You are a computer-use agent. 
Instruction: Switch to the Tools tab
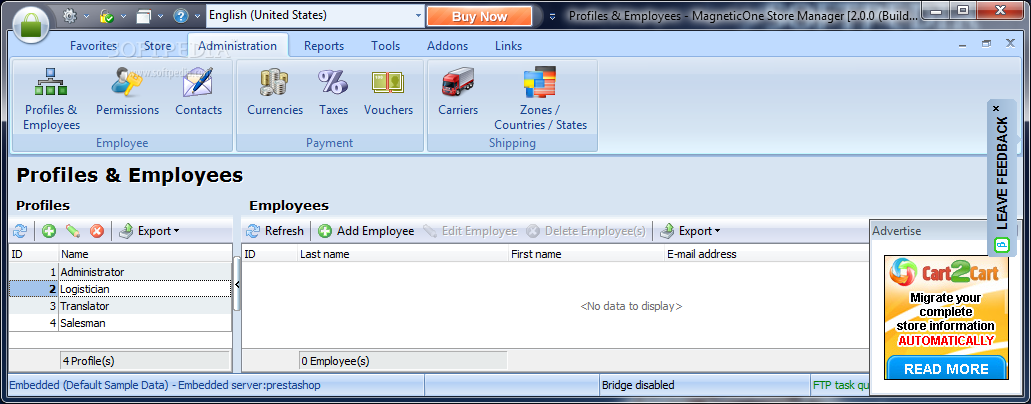385,46
